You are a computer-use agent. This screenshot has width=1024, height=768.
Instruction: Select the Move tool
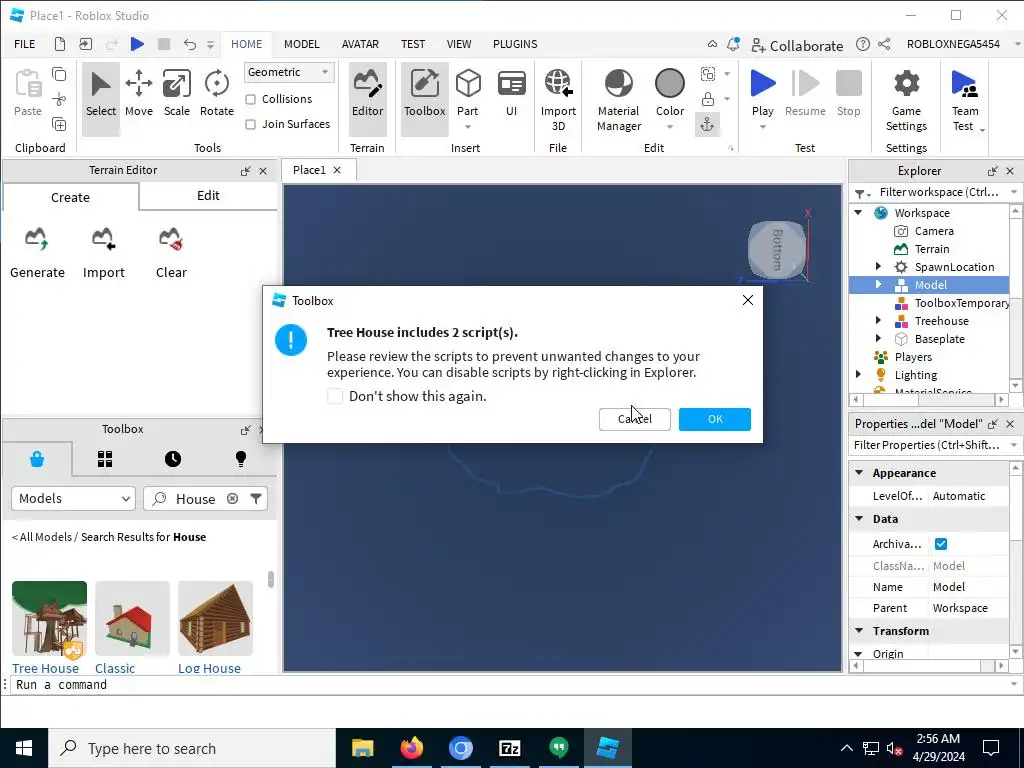pos(138,94)
